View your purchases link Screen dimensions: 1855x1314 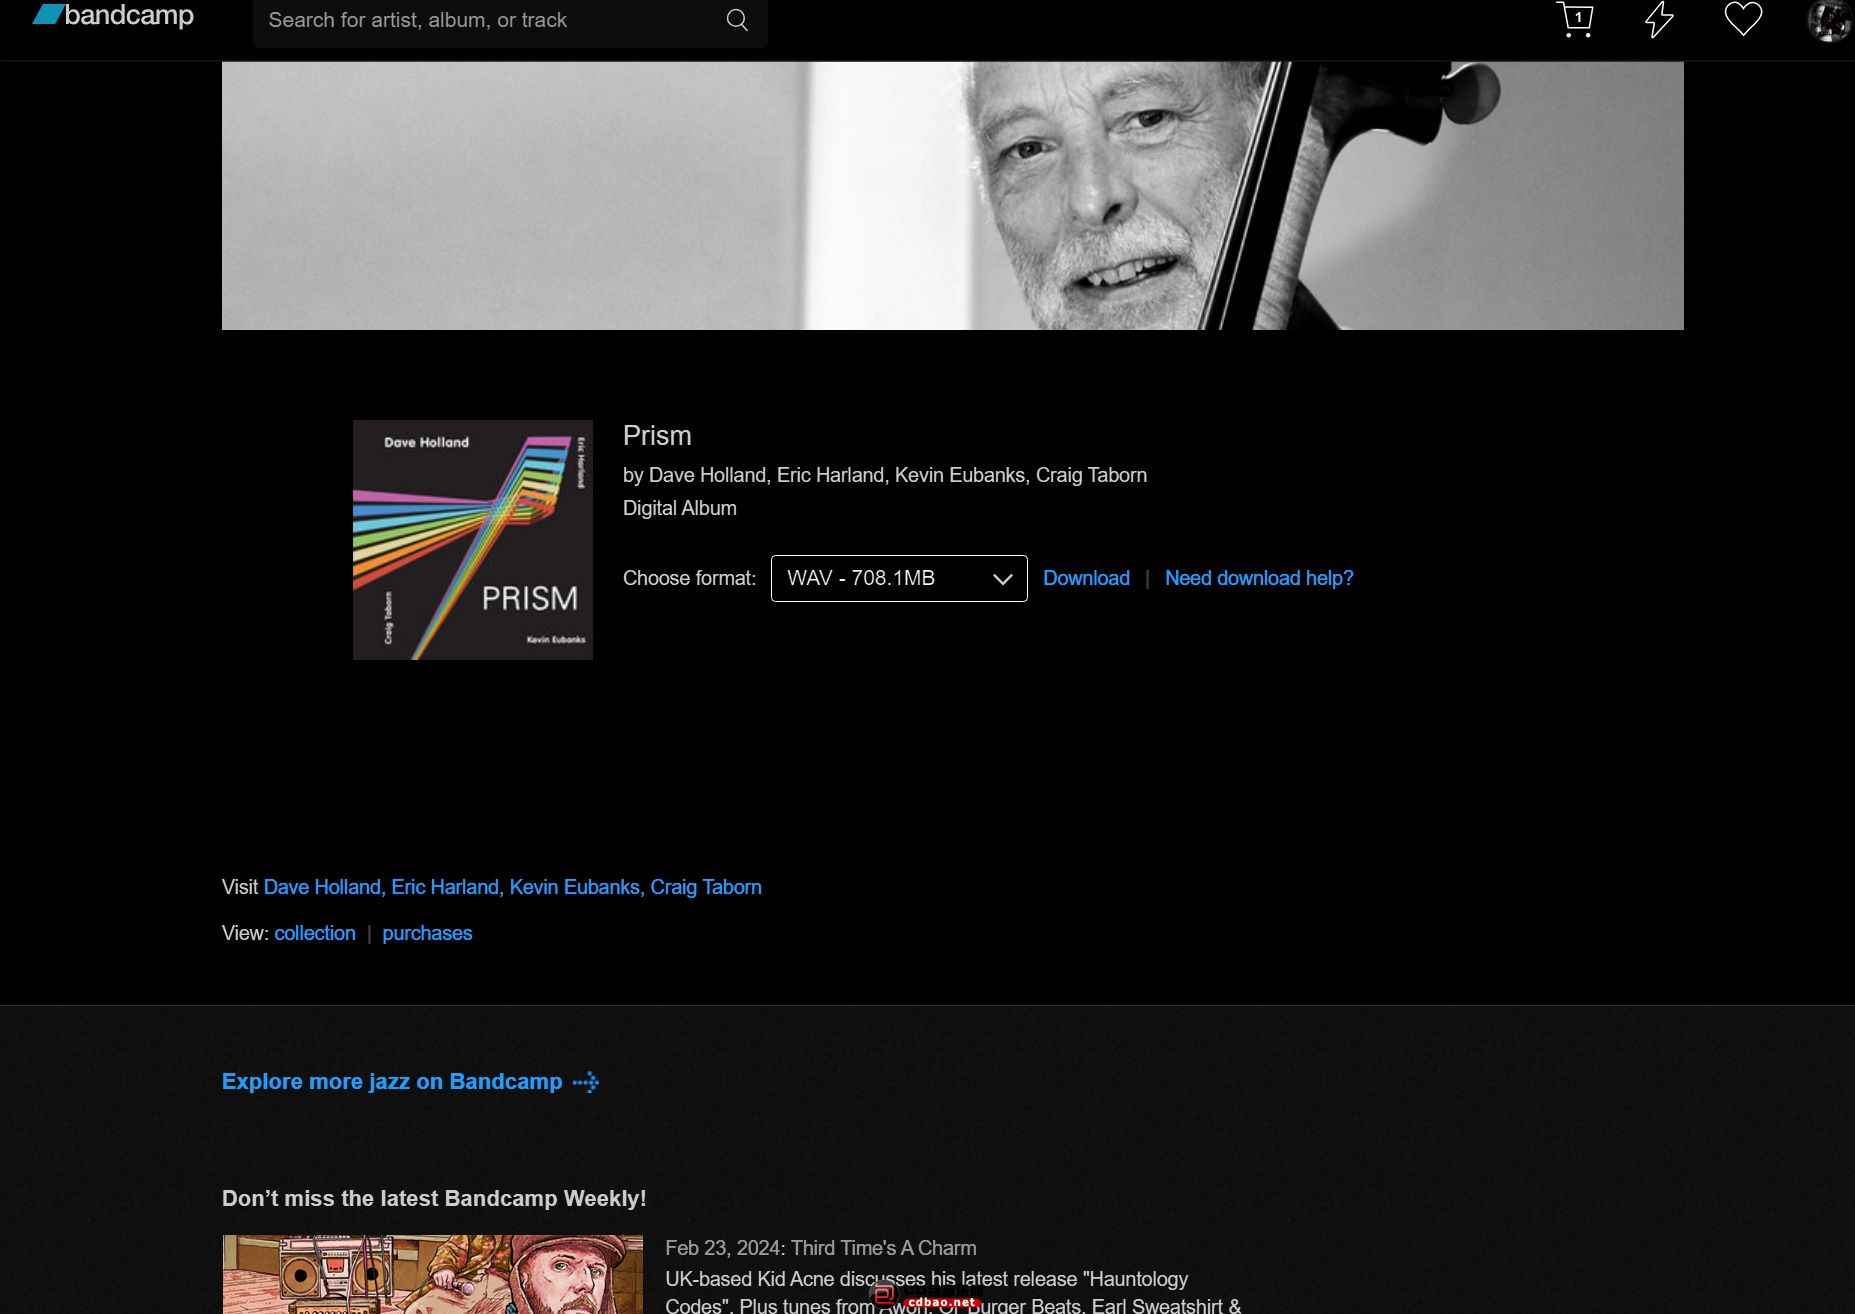tap(427, 933)
